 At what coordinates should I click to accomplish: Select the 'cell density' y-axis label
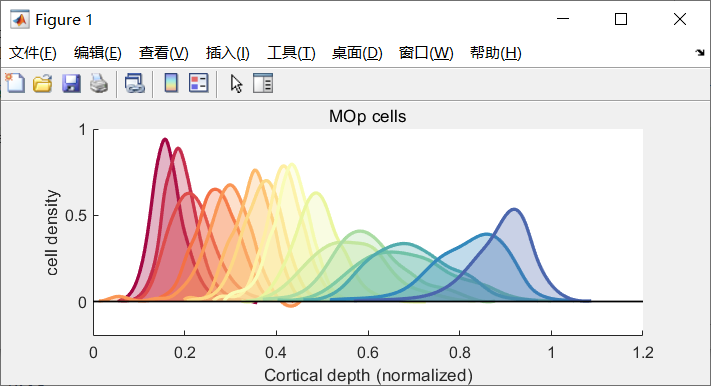click(52, 232)
